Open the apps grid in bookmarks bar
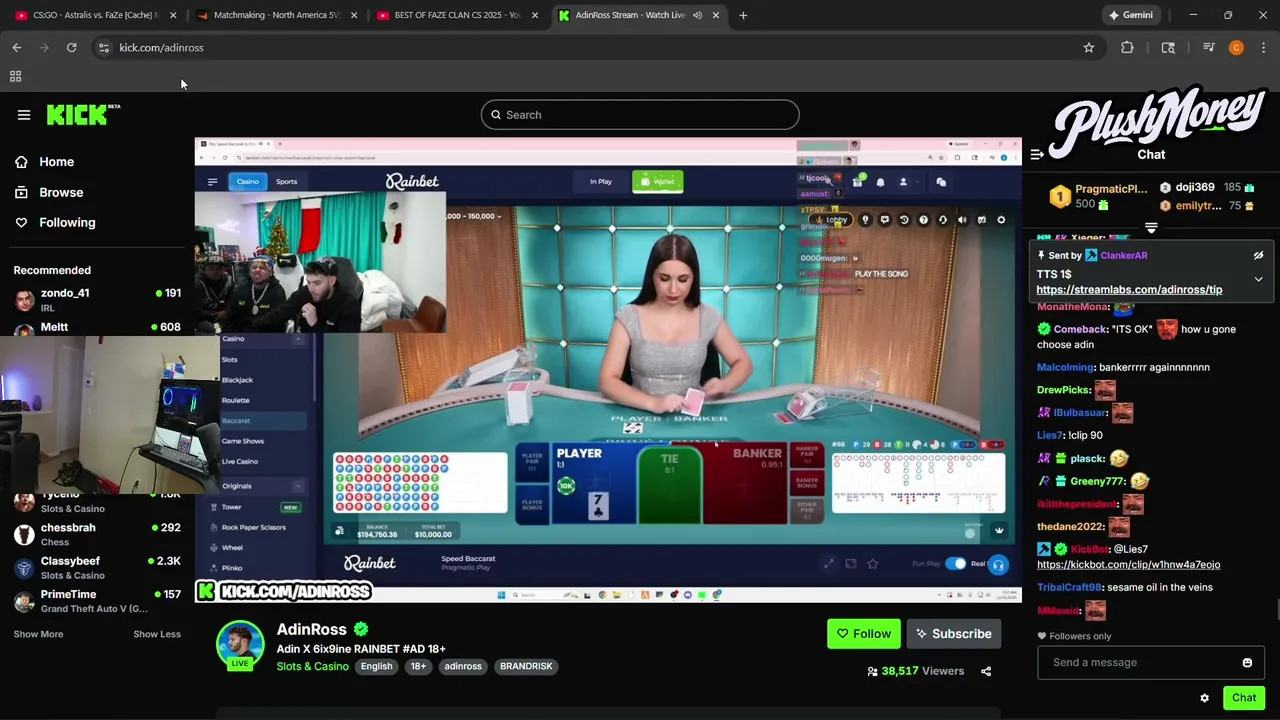Image resolution: width=1280 pixels, height=720 pixels. [15, 76]
